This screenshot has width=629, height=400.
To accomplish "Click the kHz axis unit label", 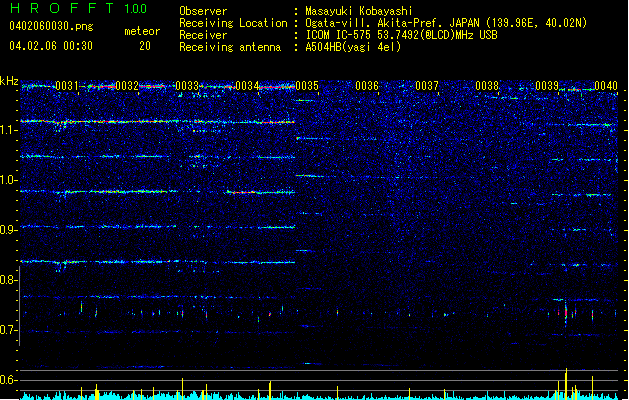I will click(9, 81).
